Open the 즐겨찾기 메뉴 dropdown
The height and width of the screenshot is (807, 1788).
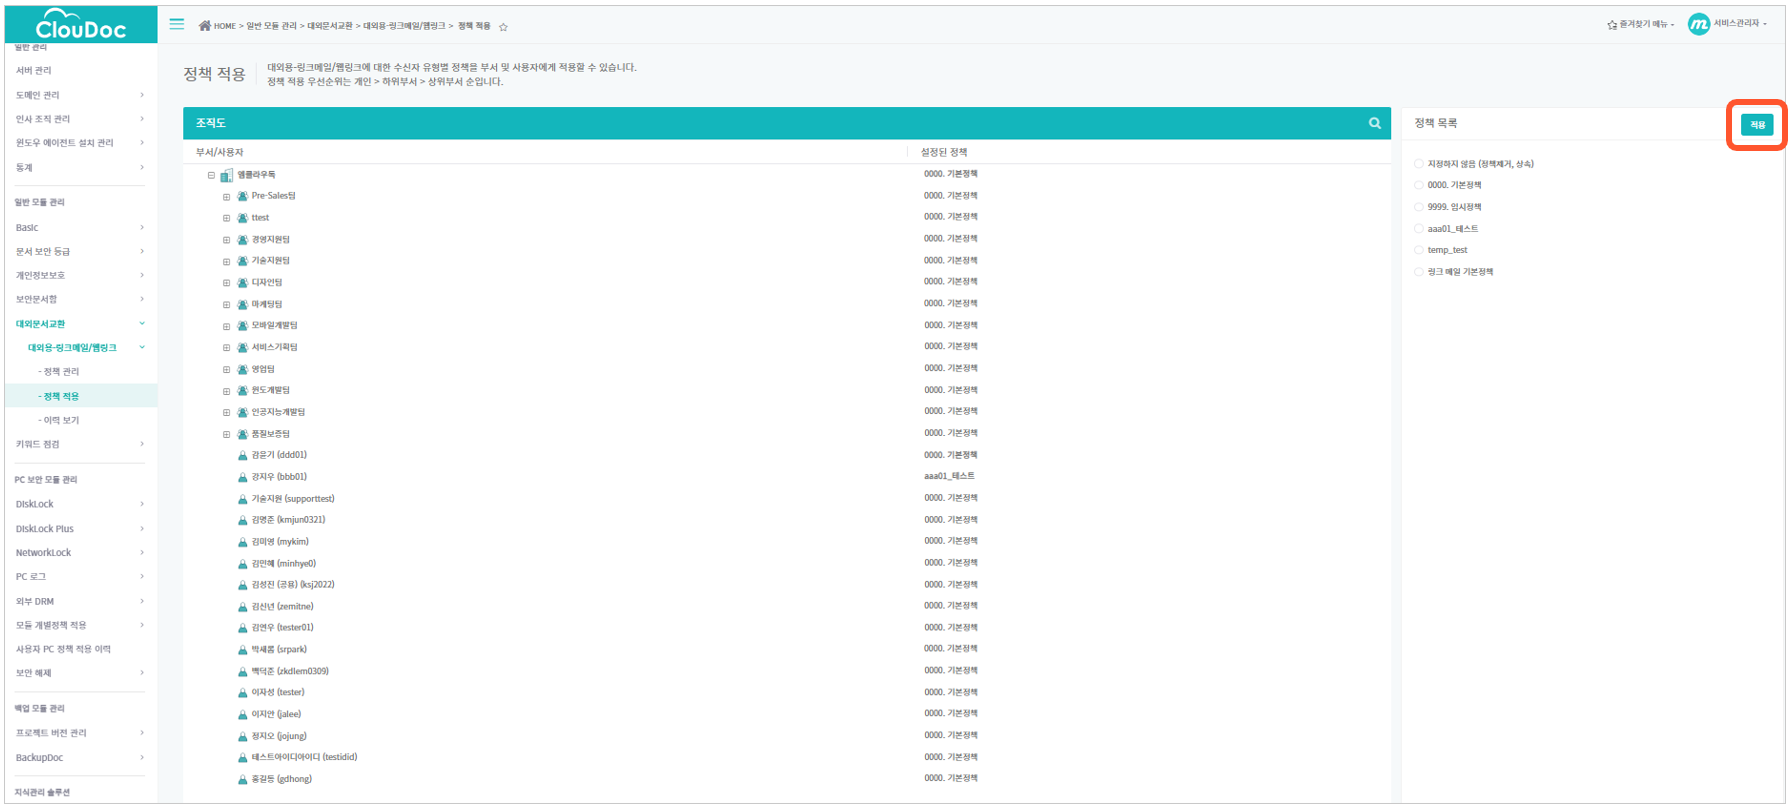1640,25
